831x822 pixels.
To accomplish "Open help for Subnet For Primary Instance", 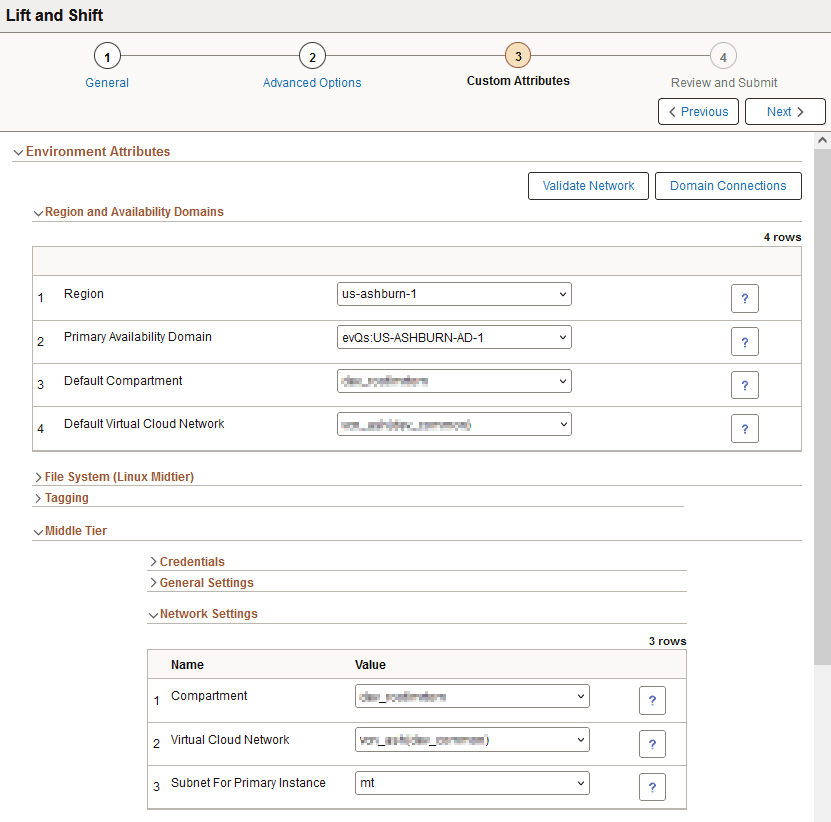I will 652,787.
